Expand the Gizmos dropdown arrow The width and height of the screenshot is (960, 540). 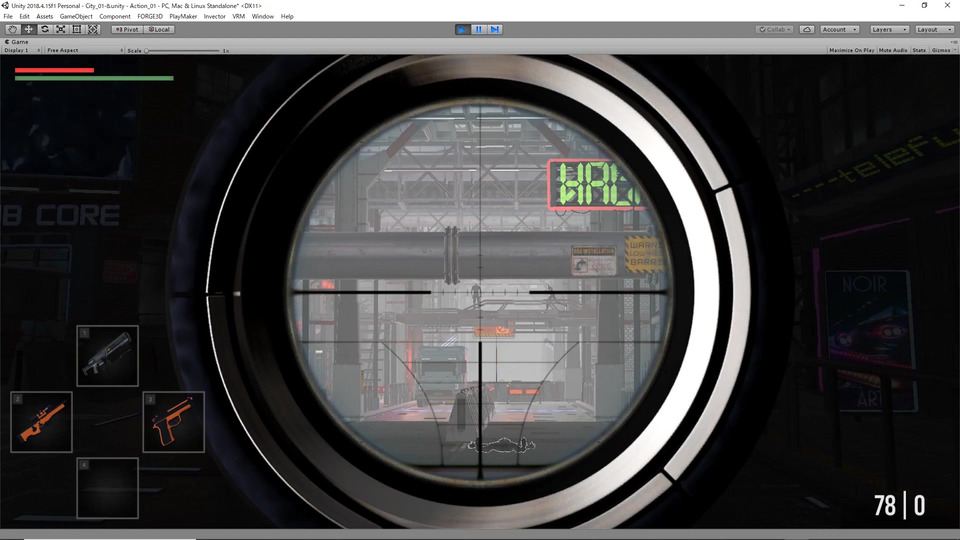point(955,50)
